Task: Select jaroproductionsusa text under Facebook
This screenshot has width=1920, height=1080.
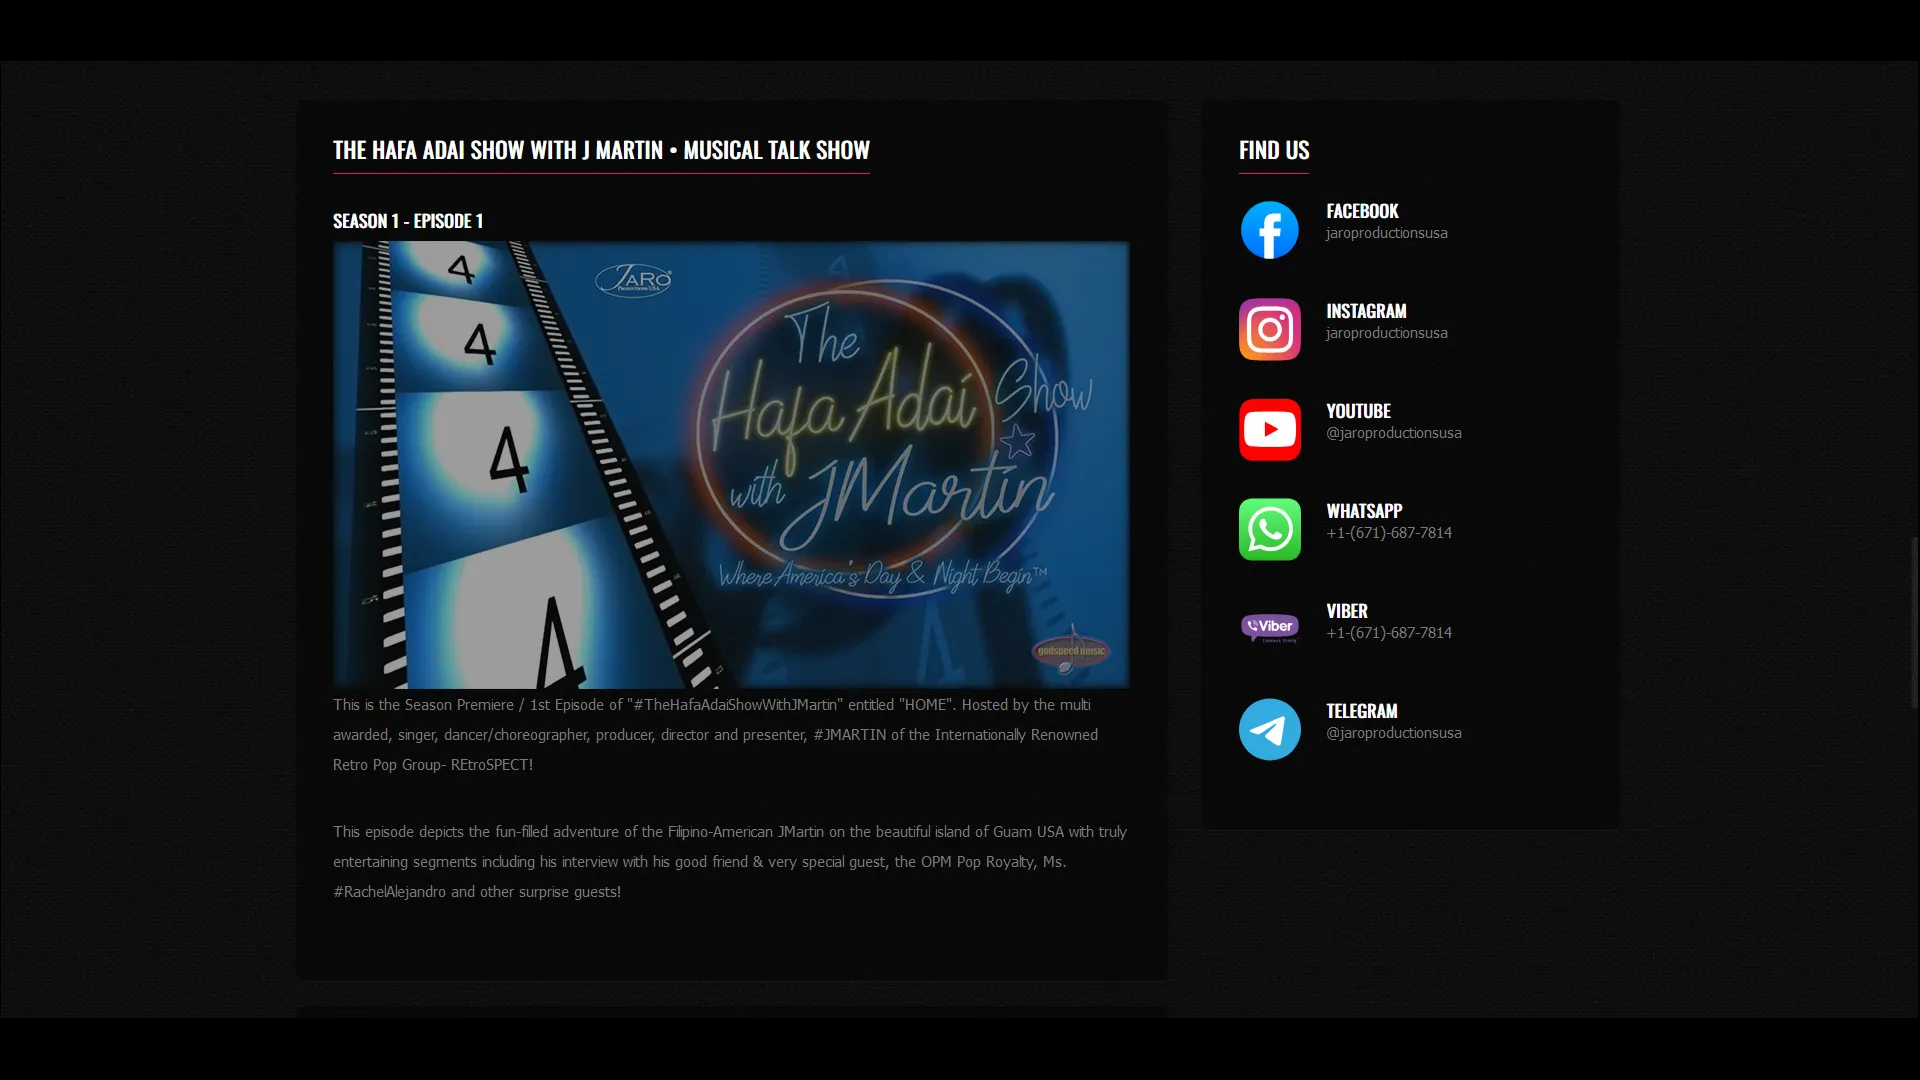Action: (1387, 233)
